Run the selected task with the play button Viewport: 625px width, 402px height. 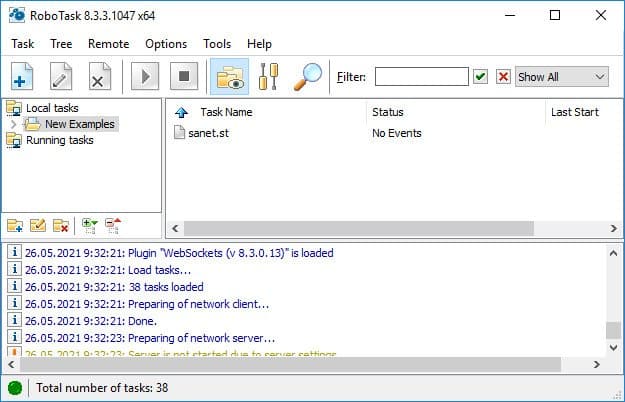[145, 77]
